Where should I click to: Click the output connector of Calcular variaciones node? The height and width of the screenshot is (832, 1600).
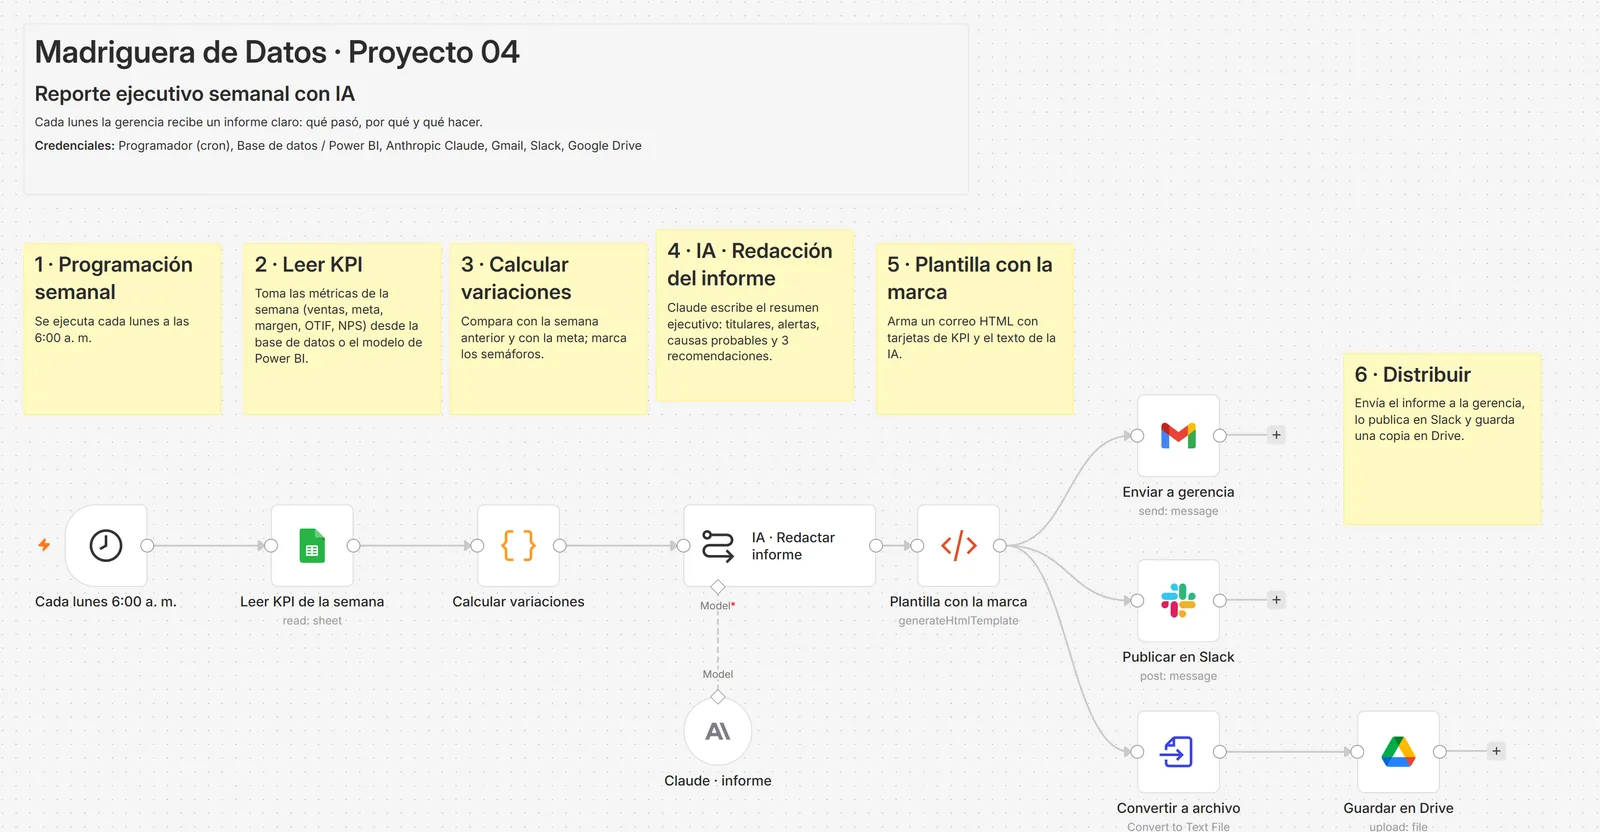coord(559,545)
